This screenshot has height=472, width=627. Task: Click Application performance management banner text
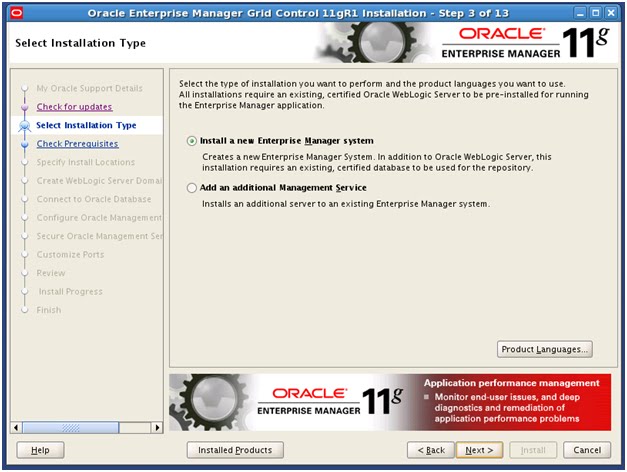[511, 383]
